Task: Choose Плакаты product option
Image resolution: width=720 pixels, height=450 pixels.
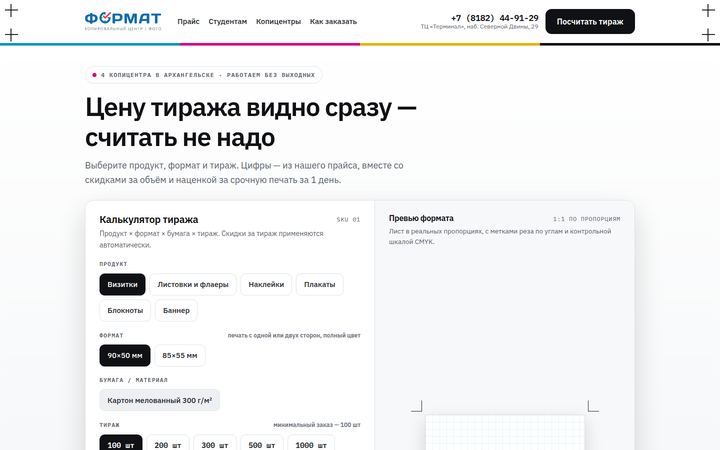Action: pos(320,284)
